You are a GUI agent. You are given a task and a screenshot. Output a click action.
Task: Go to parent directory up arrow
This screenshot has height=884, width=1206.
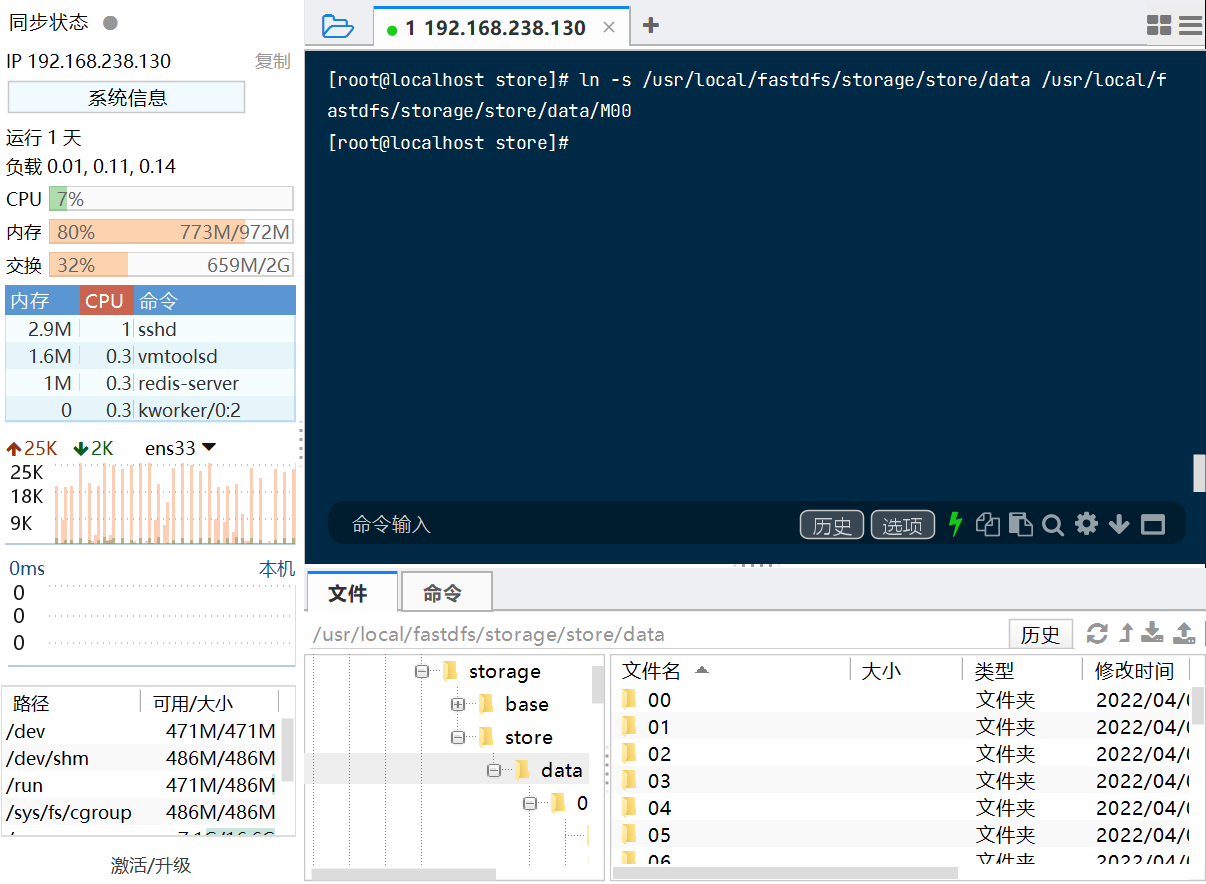click(1126, 633)
